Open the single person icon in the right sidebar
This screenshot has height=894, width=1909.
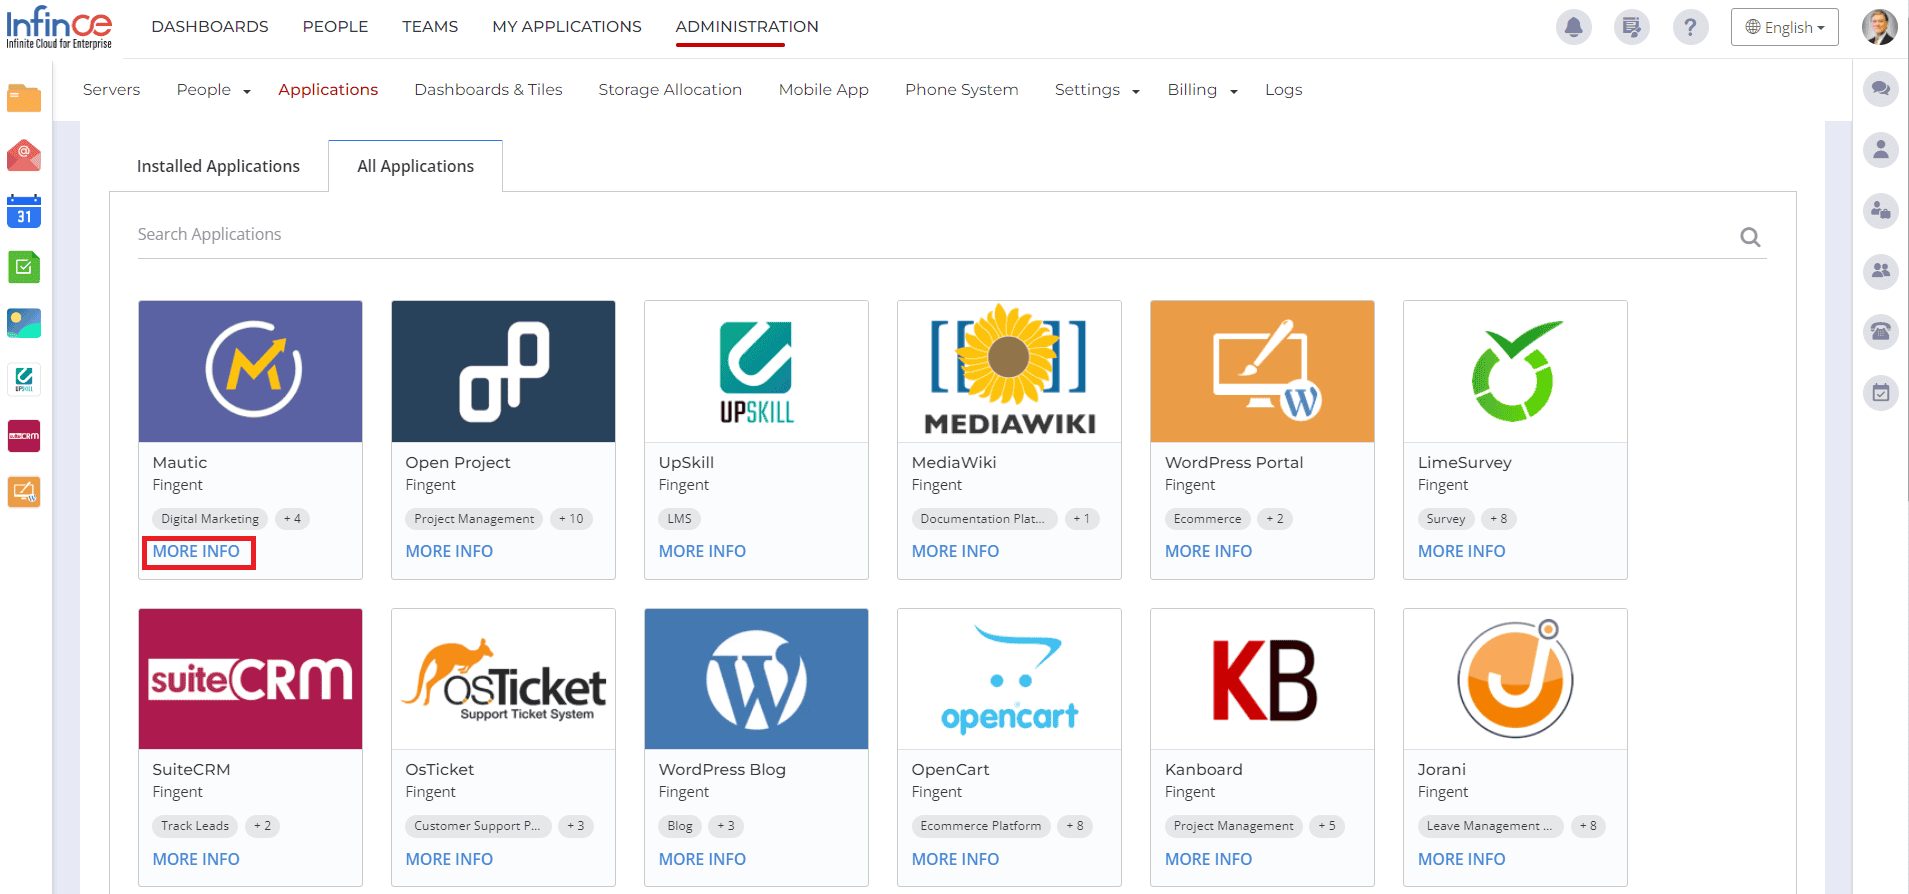[x=1881, y=150]
